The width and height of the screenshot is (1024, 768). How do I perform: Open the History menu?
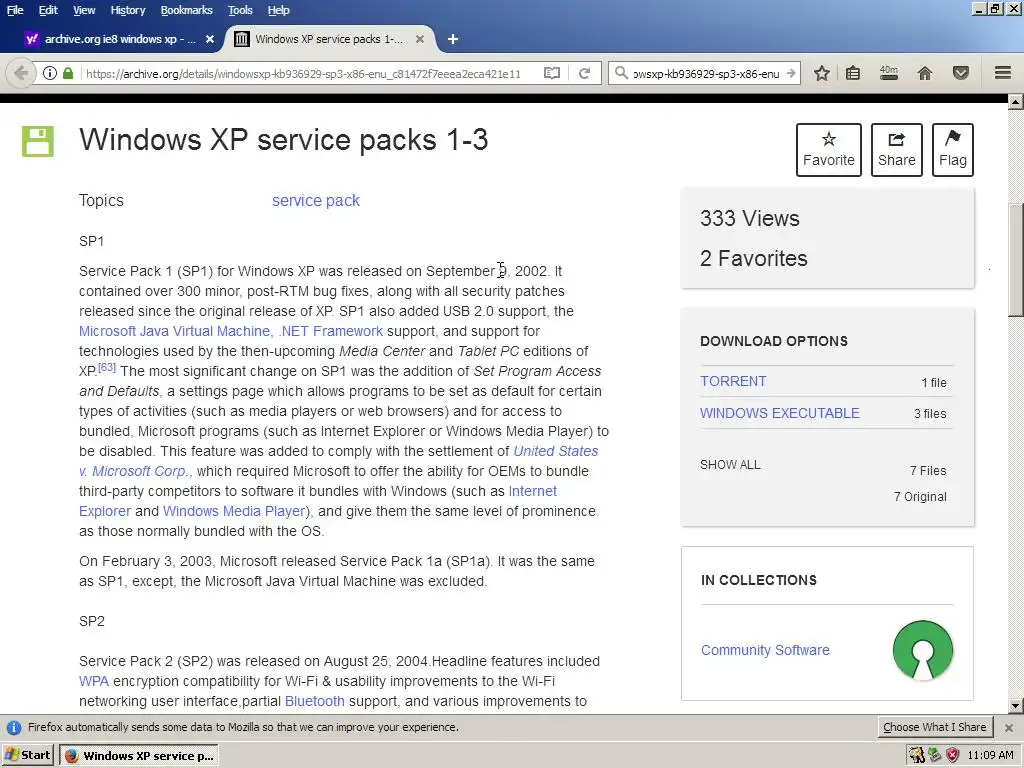pyautogui.click(x=127, y=10)
